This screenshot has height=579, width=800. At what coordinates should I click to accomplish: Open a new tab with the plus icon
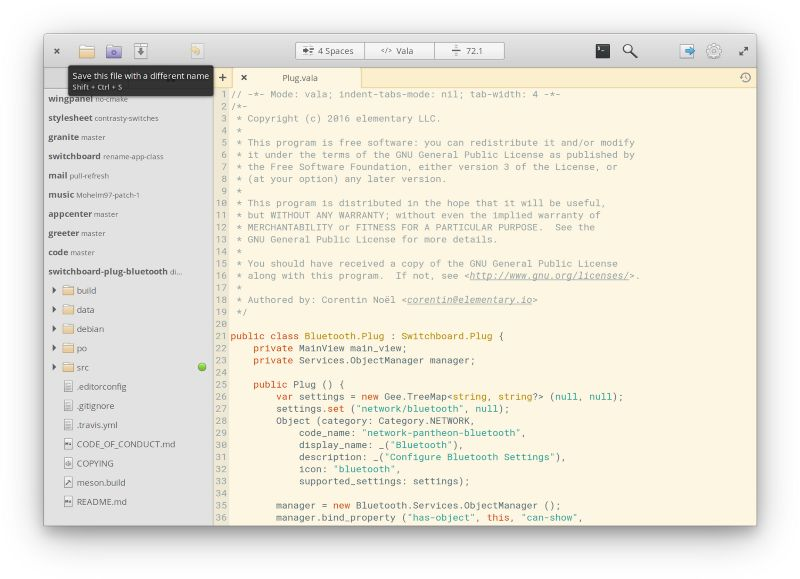pyautogui.click(x=221, y=76)
